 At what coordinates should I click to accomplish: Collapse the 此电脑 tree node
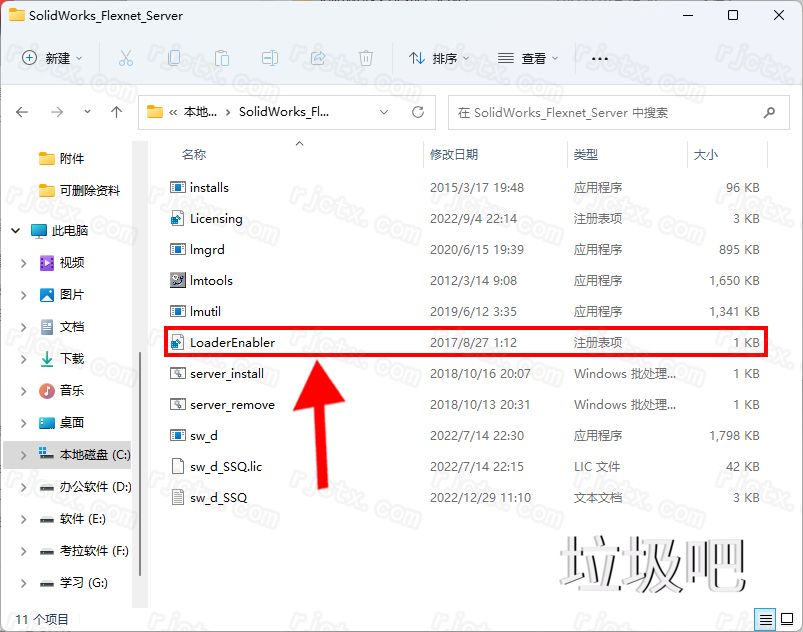click(14, 229)
